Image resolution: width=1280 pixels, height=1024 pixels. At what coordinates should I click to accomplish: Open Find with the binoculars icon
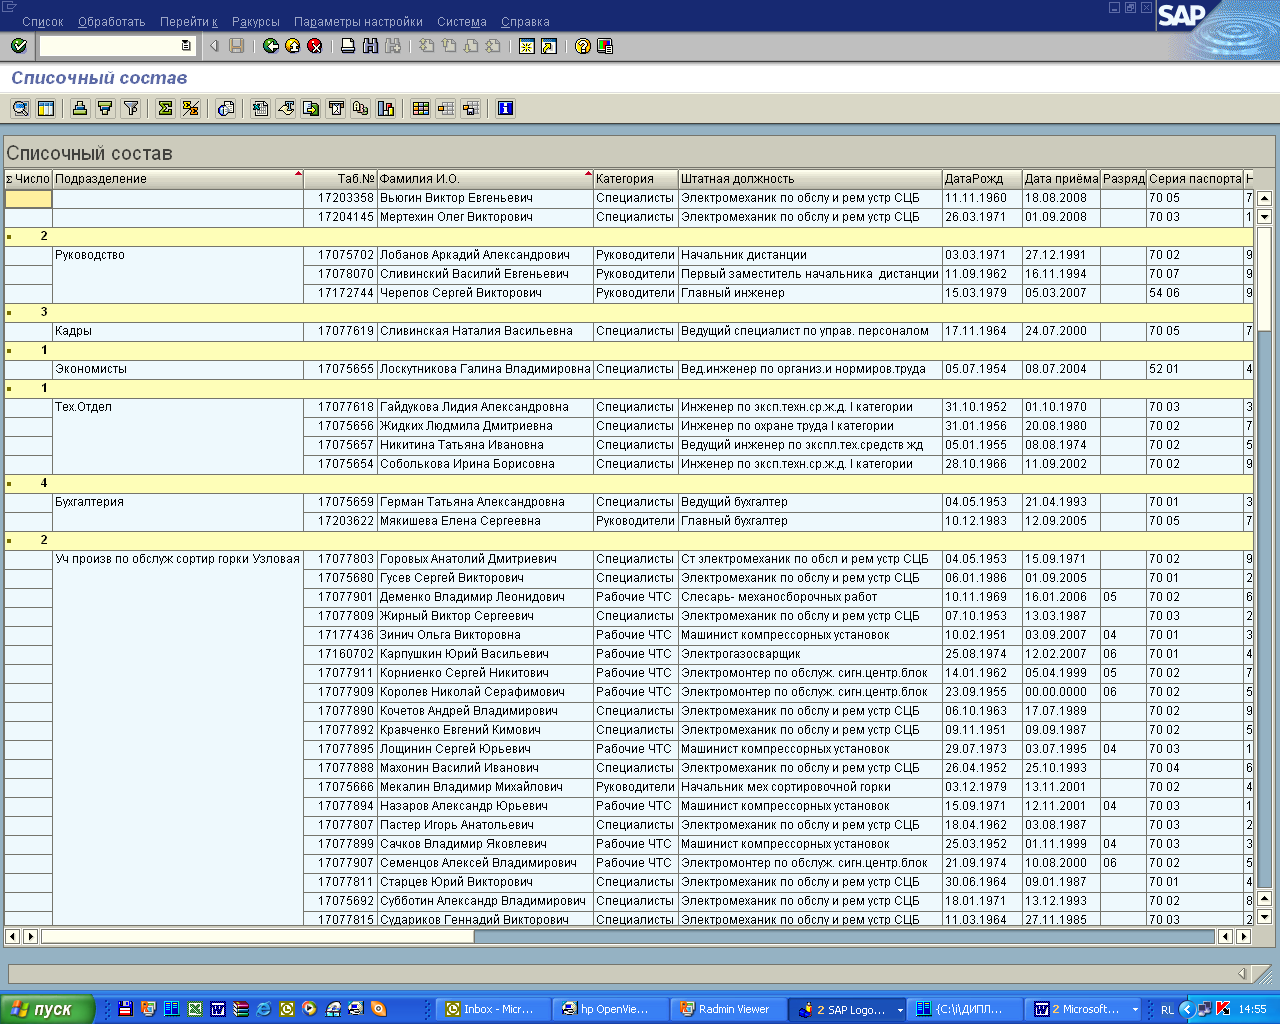pyautogui.click(x=370, y=46)
